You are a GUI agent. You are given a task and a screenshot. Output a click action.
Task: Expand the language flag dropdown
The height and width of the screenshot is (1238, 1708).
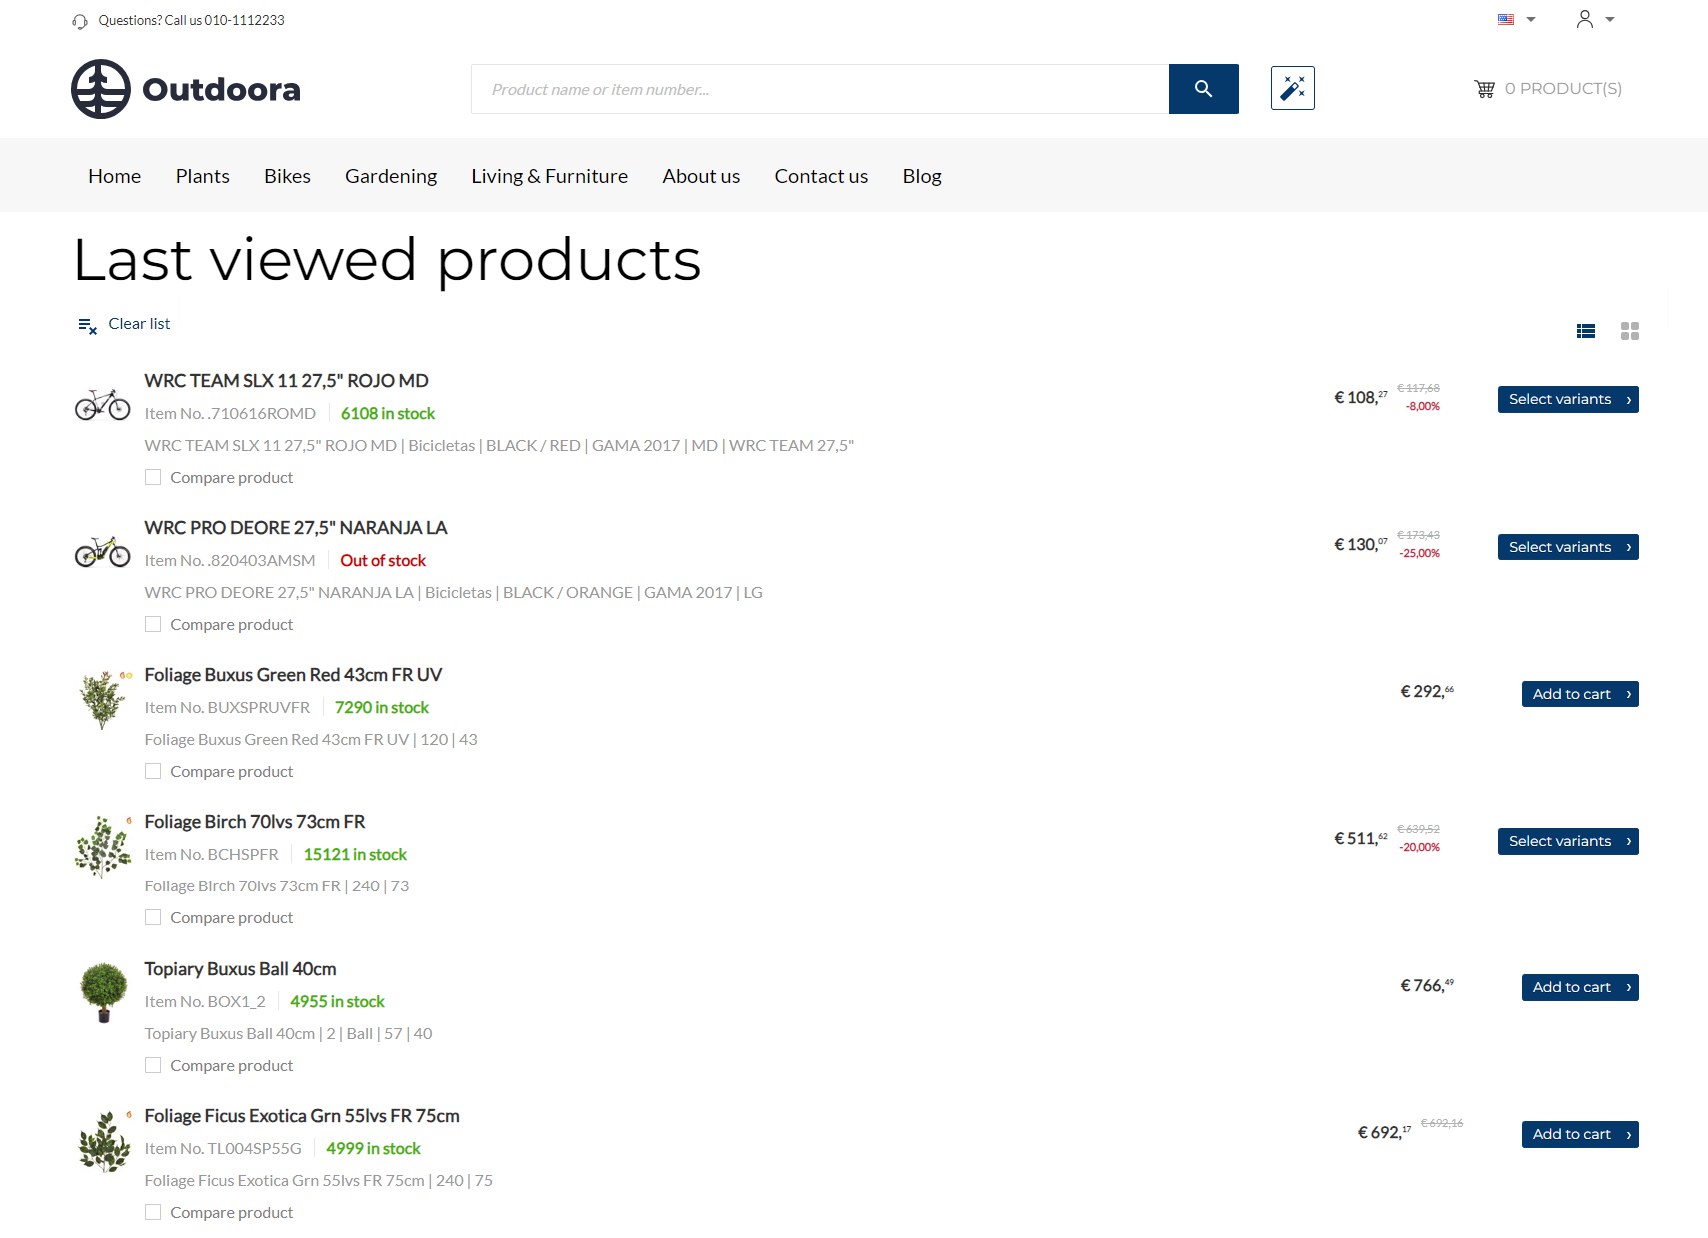coord(1516,20)
